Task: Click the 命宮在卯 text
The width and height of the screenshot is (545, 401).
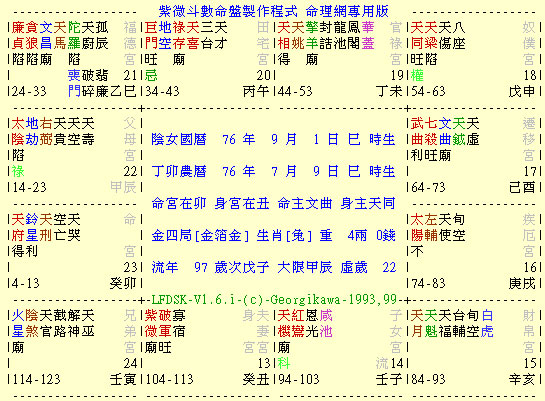Action: [179, 203]
